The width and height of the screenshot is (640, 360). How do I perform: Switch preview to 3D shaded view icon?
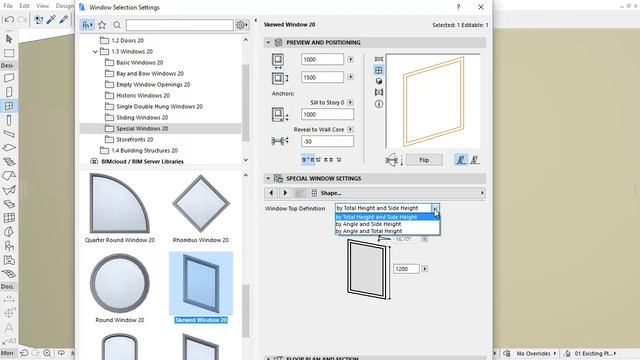pyautogui.click(x=379, y=81)
